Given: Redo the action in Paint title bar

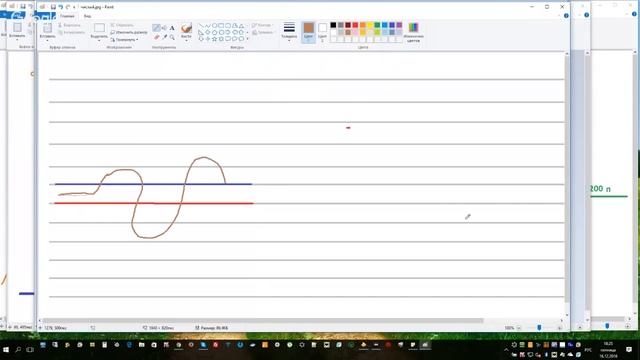Looking at the screenshot, I should (x=67, y=7).
